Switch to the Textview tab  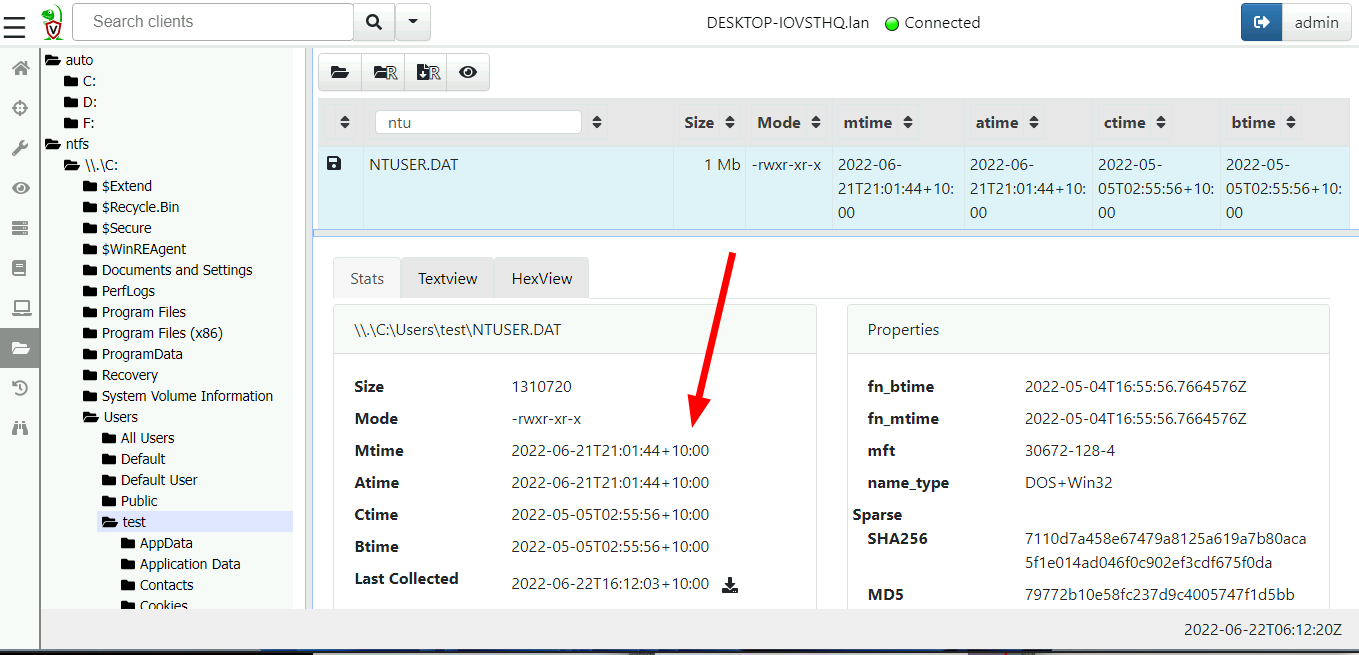(447, 279)
